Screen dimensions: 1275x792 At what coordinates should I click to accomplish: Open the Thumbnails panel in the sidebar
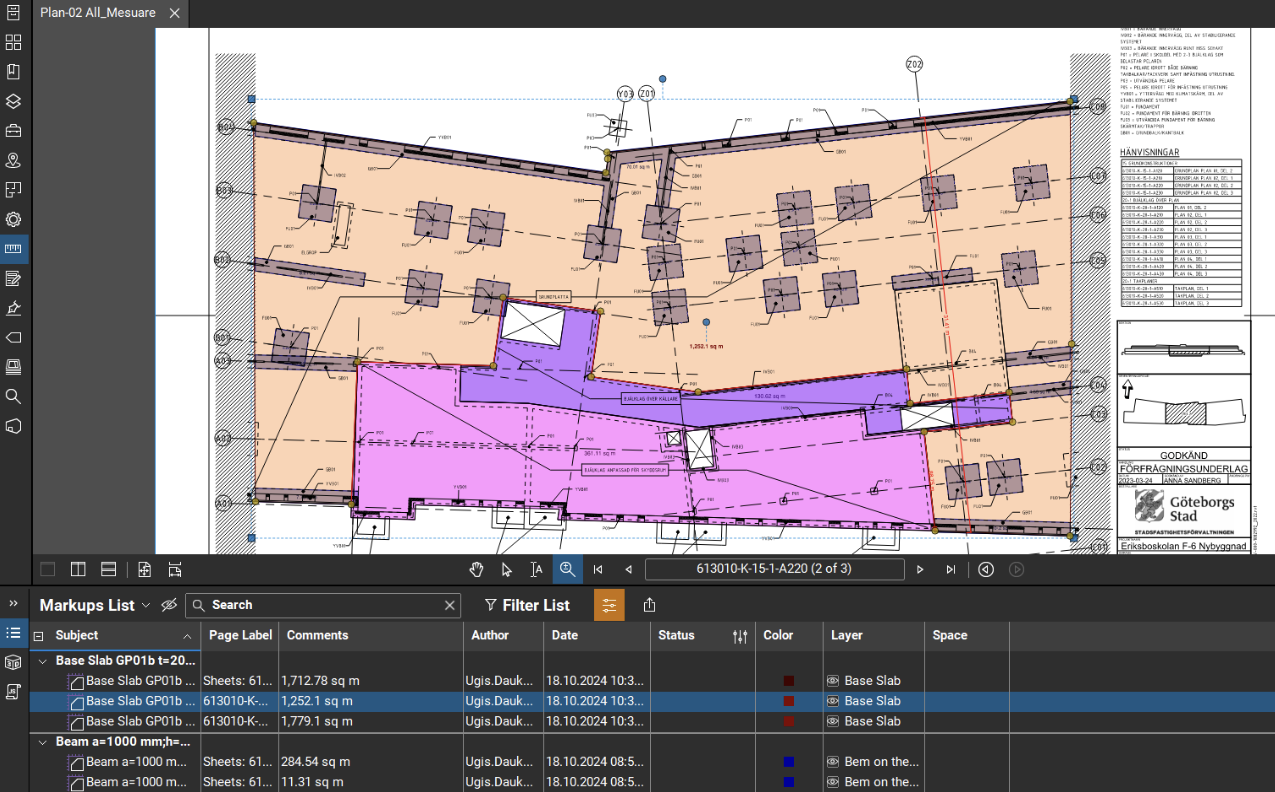click(14, 42)
